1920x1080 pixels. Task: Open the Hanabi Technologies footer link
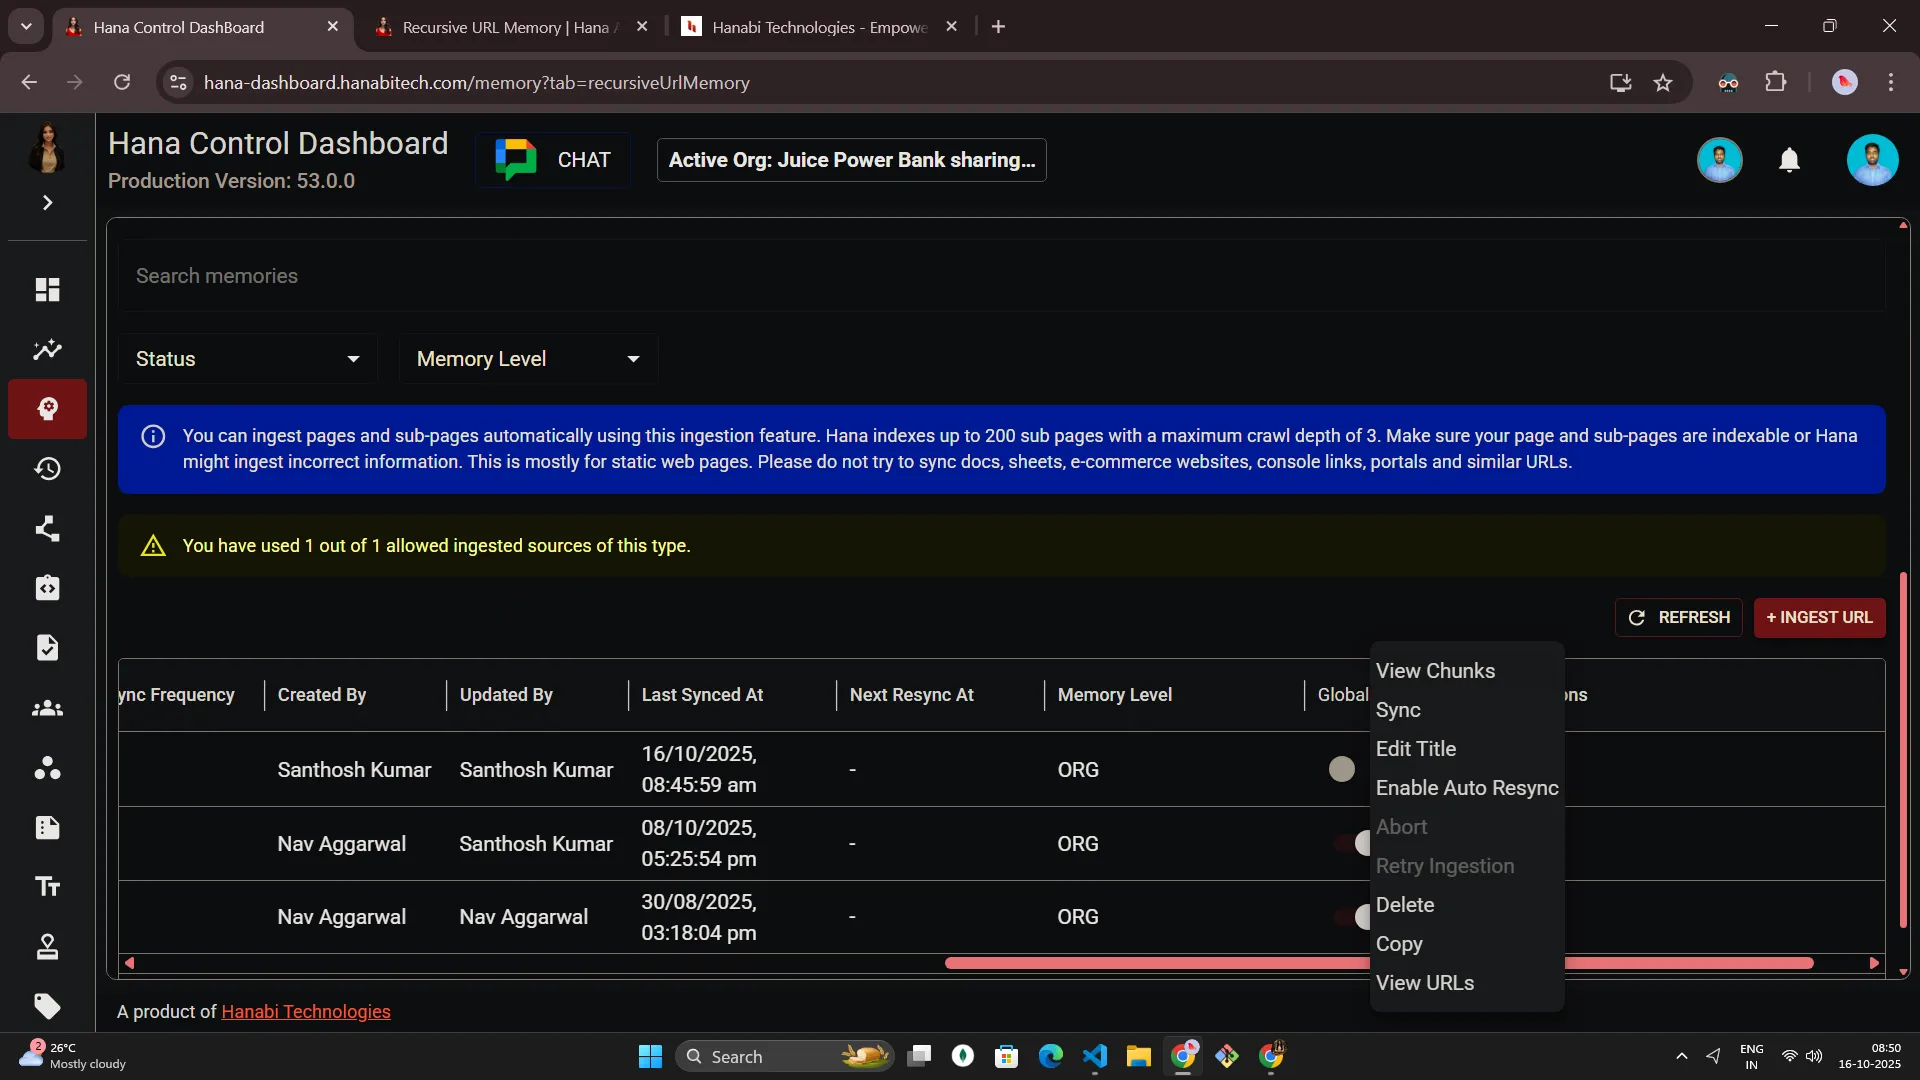point(305,1012)
